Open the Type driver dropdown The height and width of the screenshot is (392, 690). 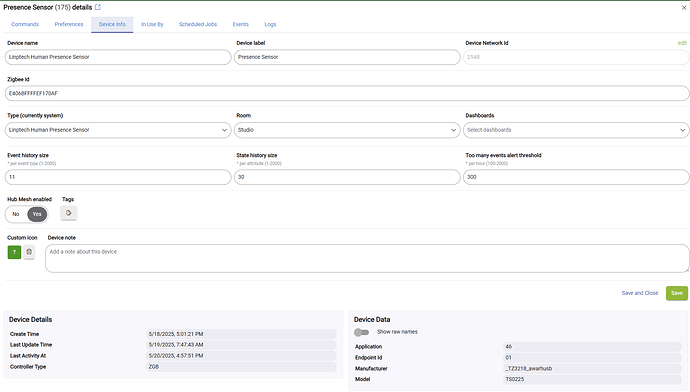point(118,130)
